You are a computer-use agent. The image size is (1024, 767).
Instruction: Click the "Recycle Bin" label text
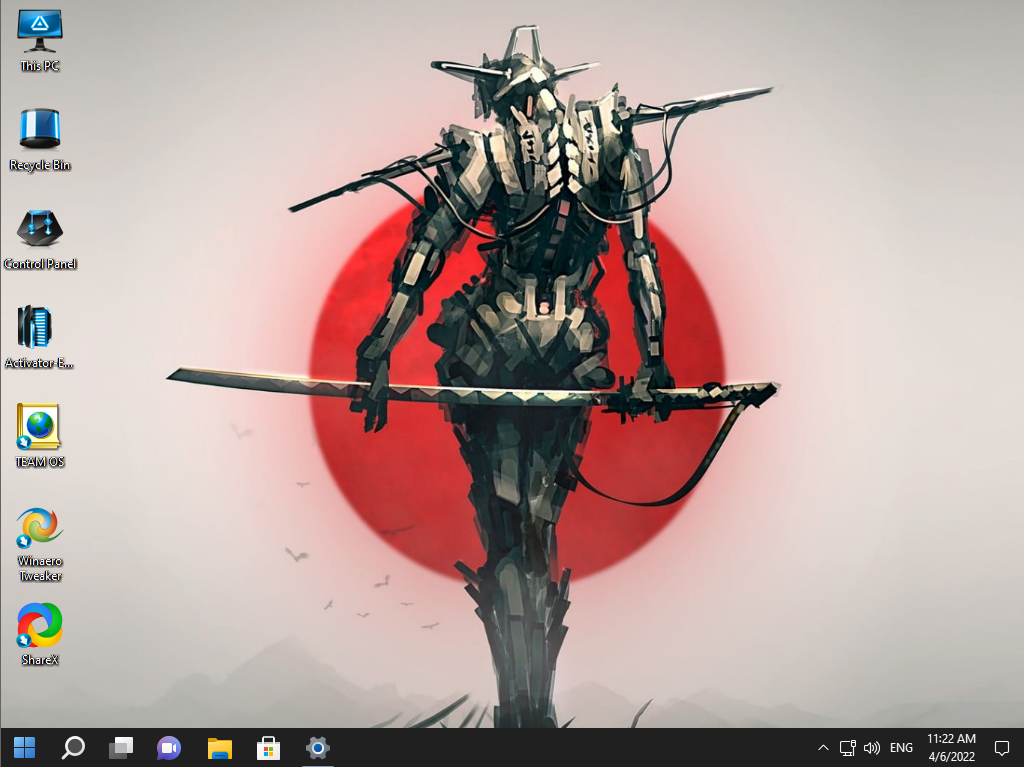pos(40,165)
